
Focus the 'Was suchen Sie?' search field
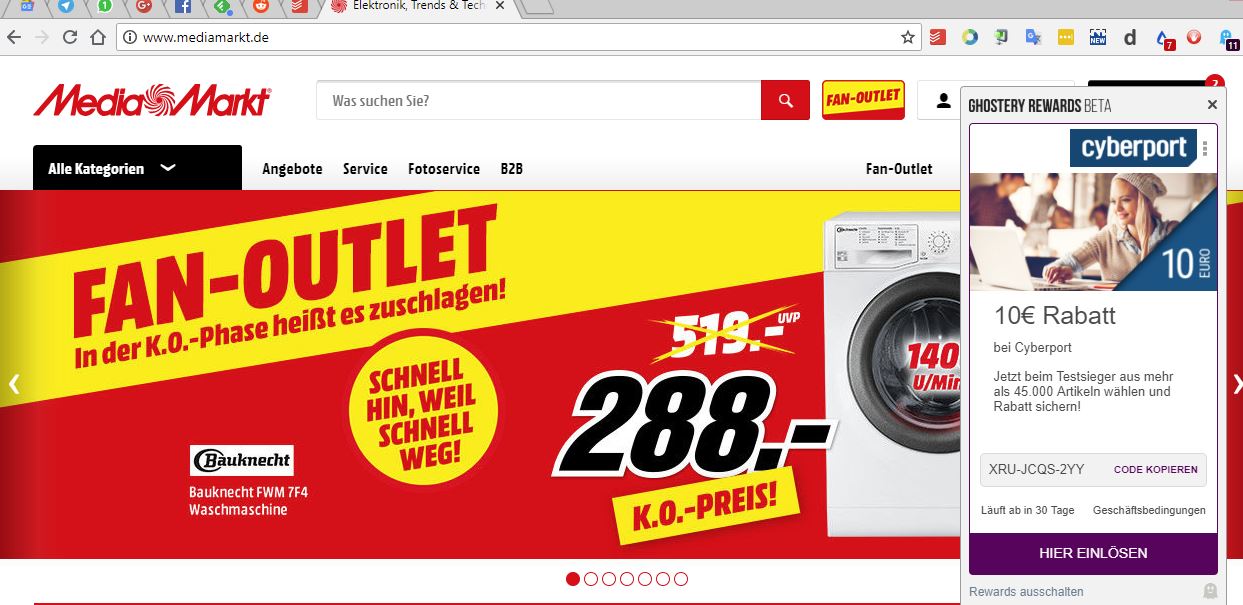coord(539,101)
